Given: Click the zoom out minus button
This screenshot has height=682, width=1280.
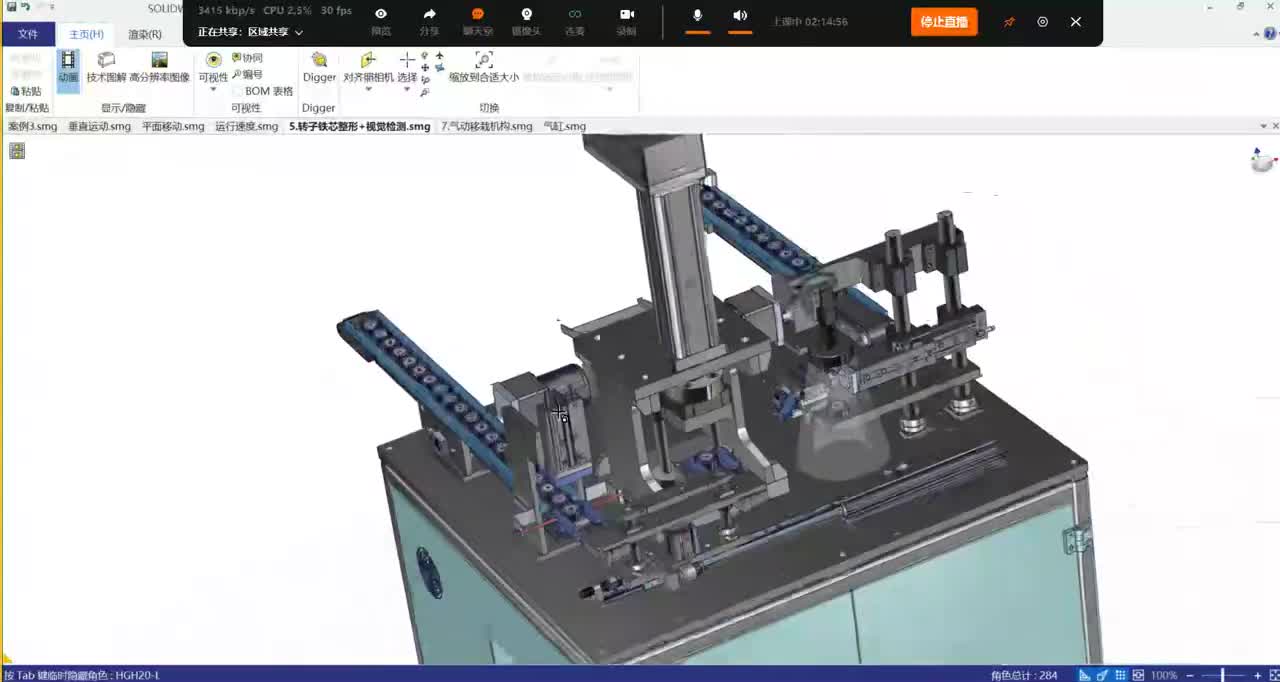Looking at the screenshot, I should (1189, 675).
